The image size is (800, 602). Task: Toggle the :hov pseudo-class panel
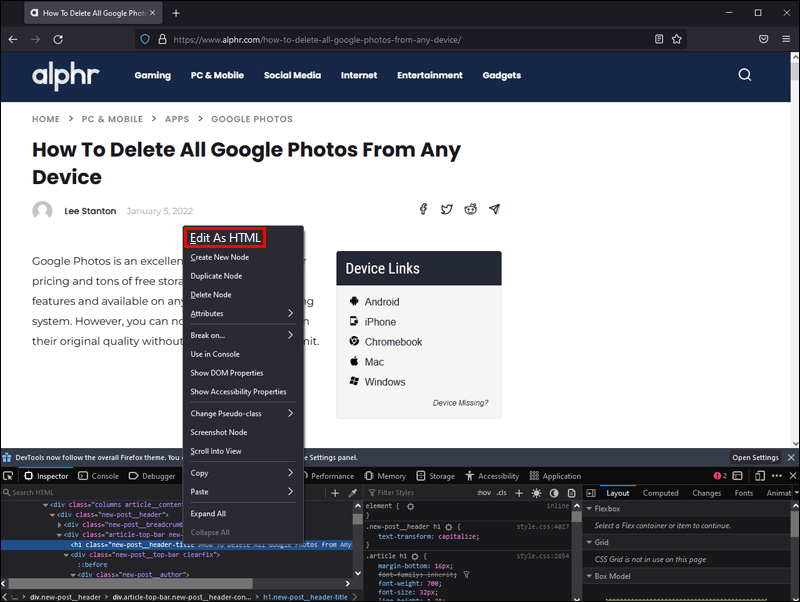484,493
